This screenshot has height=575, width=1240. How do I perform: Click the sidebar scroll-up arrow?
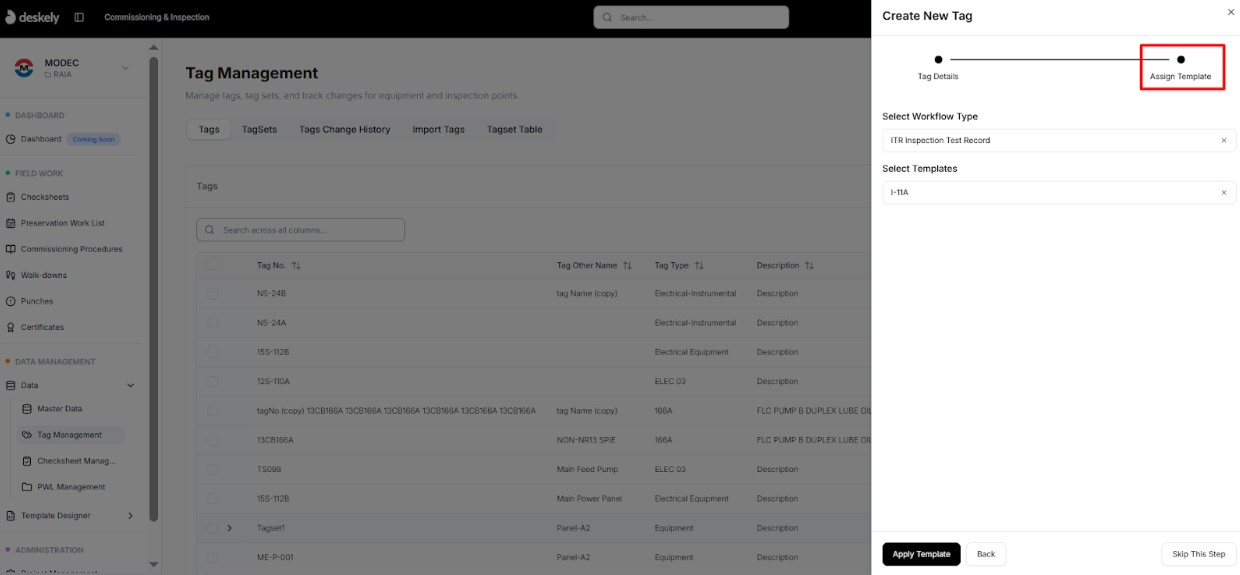point(153,46)
